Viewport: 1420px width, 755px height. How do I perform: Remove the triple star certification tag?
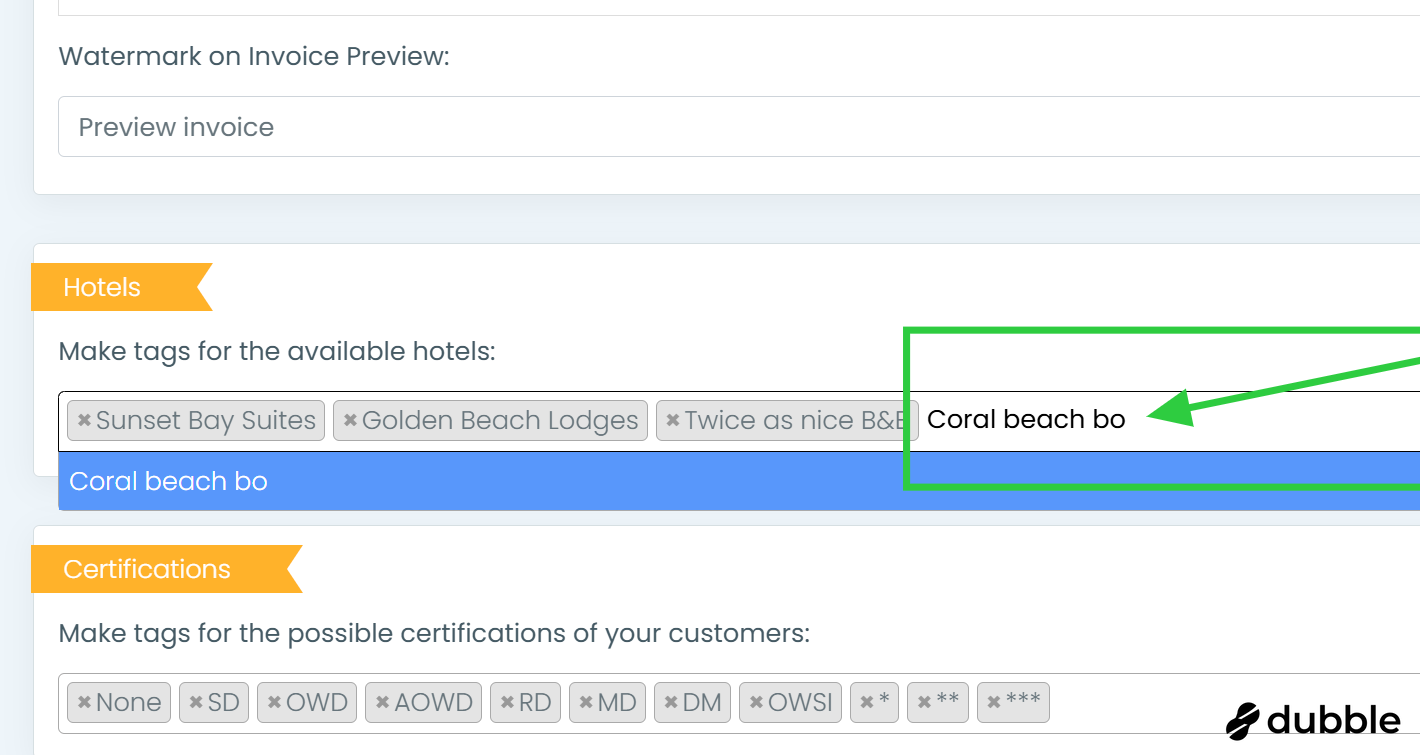click(x=994, y=703)
